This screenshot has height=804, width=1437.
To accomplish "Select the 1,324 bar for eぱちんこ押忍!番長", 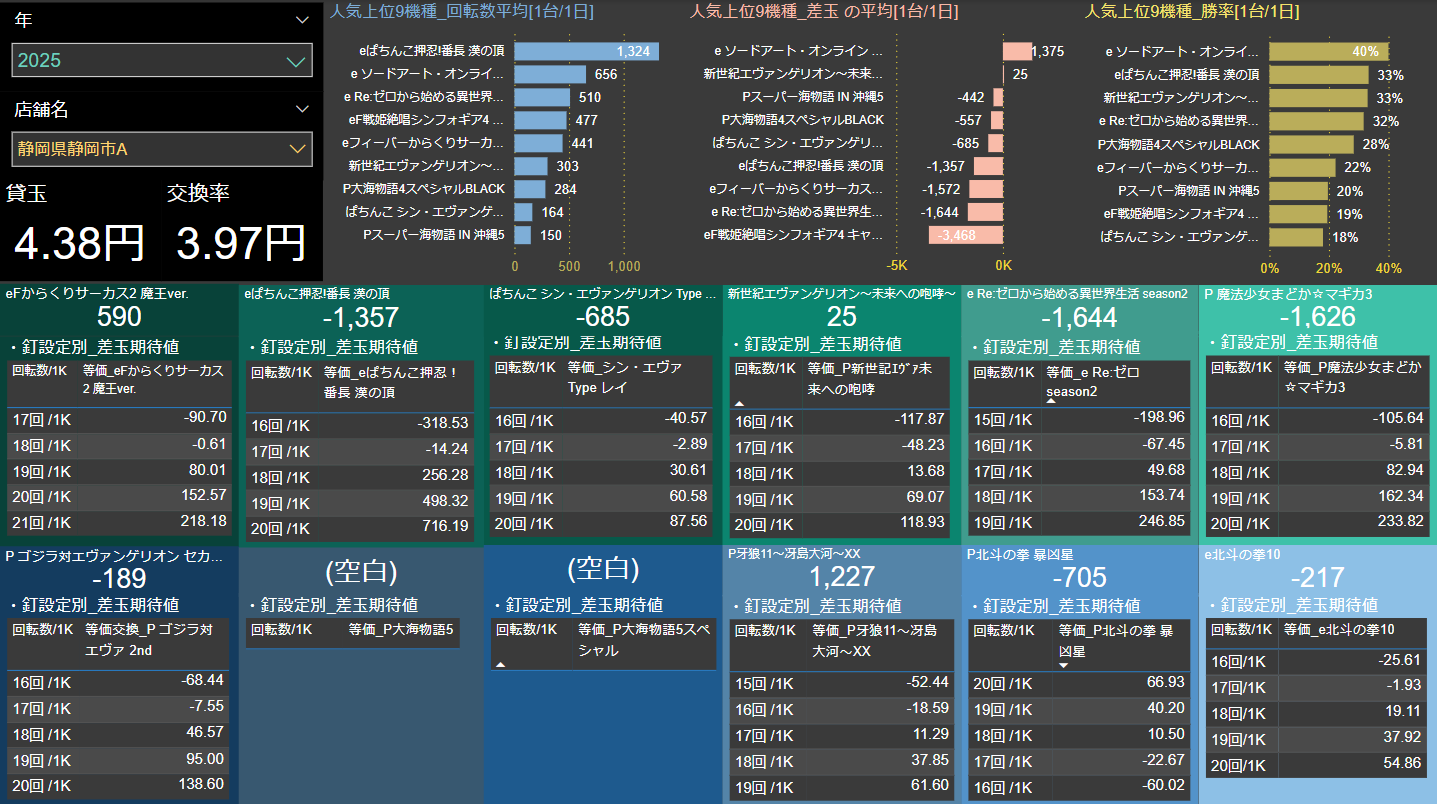I will point(586,51).
